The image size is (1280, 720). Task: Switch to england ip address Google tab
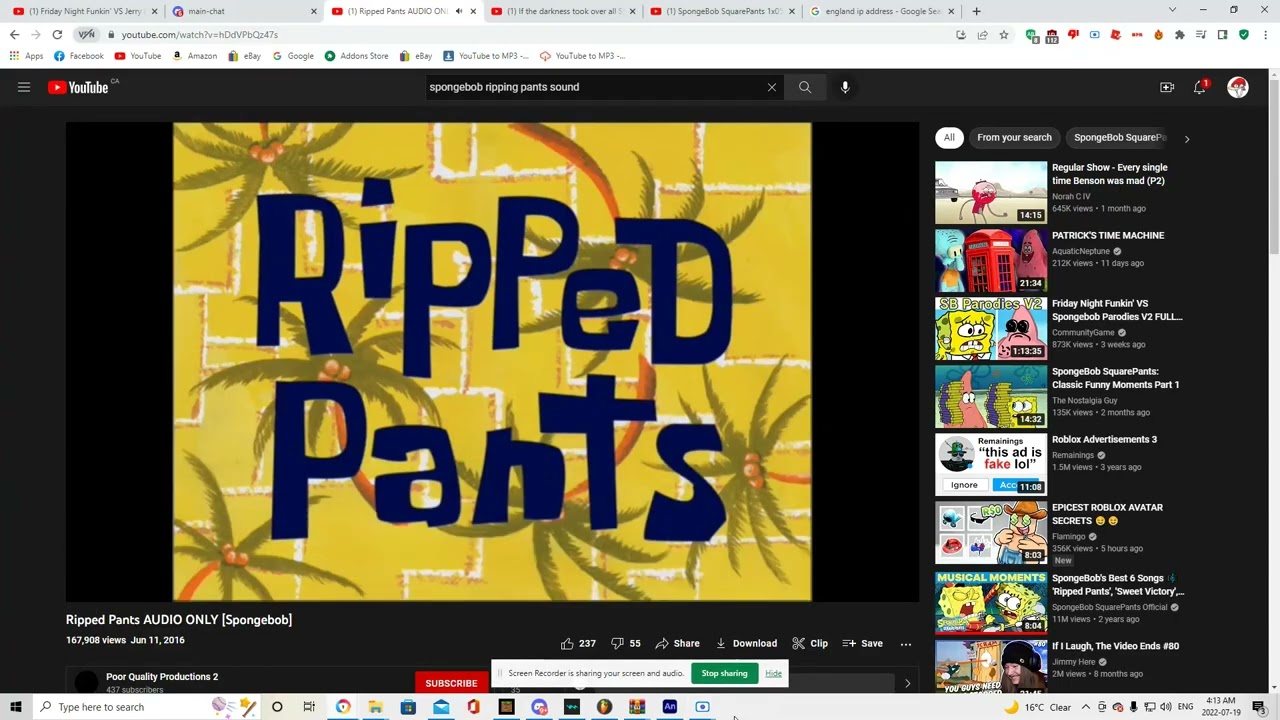880,11
